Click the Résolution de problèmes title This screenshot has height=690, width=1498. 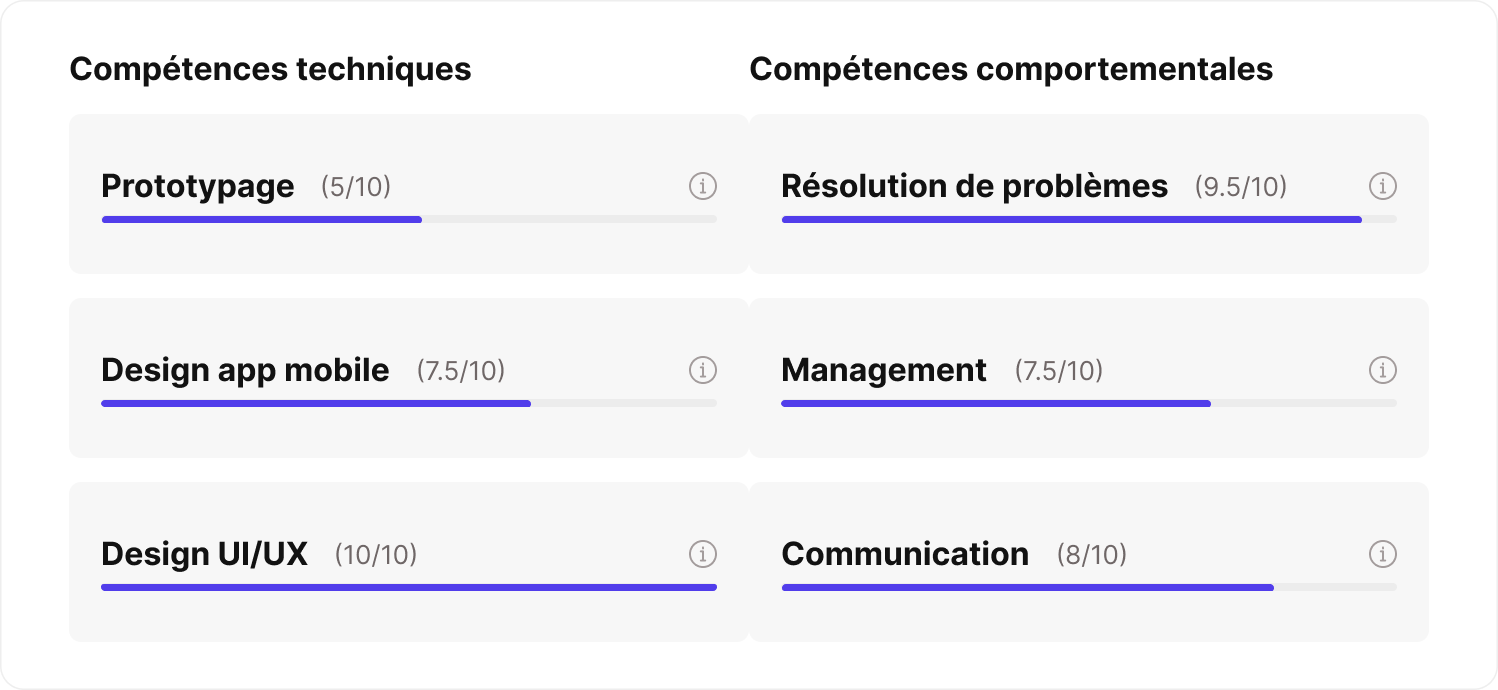click(x=975, y=186)
